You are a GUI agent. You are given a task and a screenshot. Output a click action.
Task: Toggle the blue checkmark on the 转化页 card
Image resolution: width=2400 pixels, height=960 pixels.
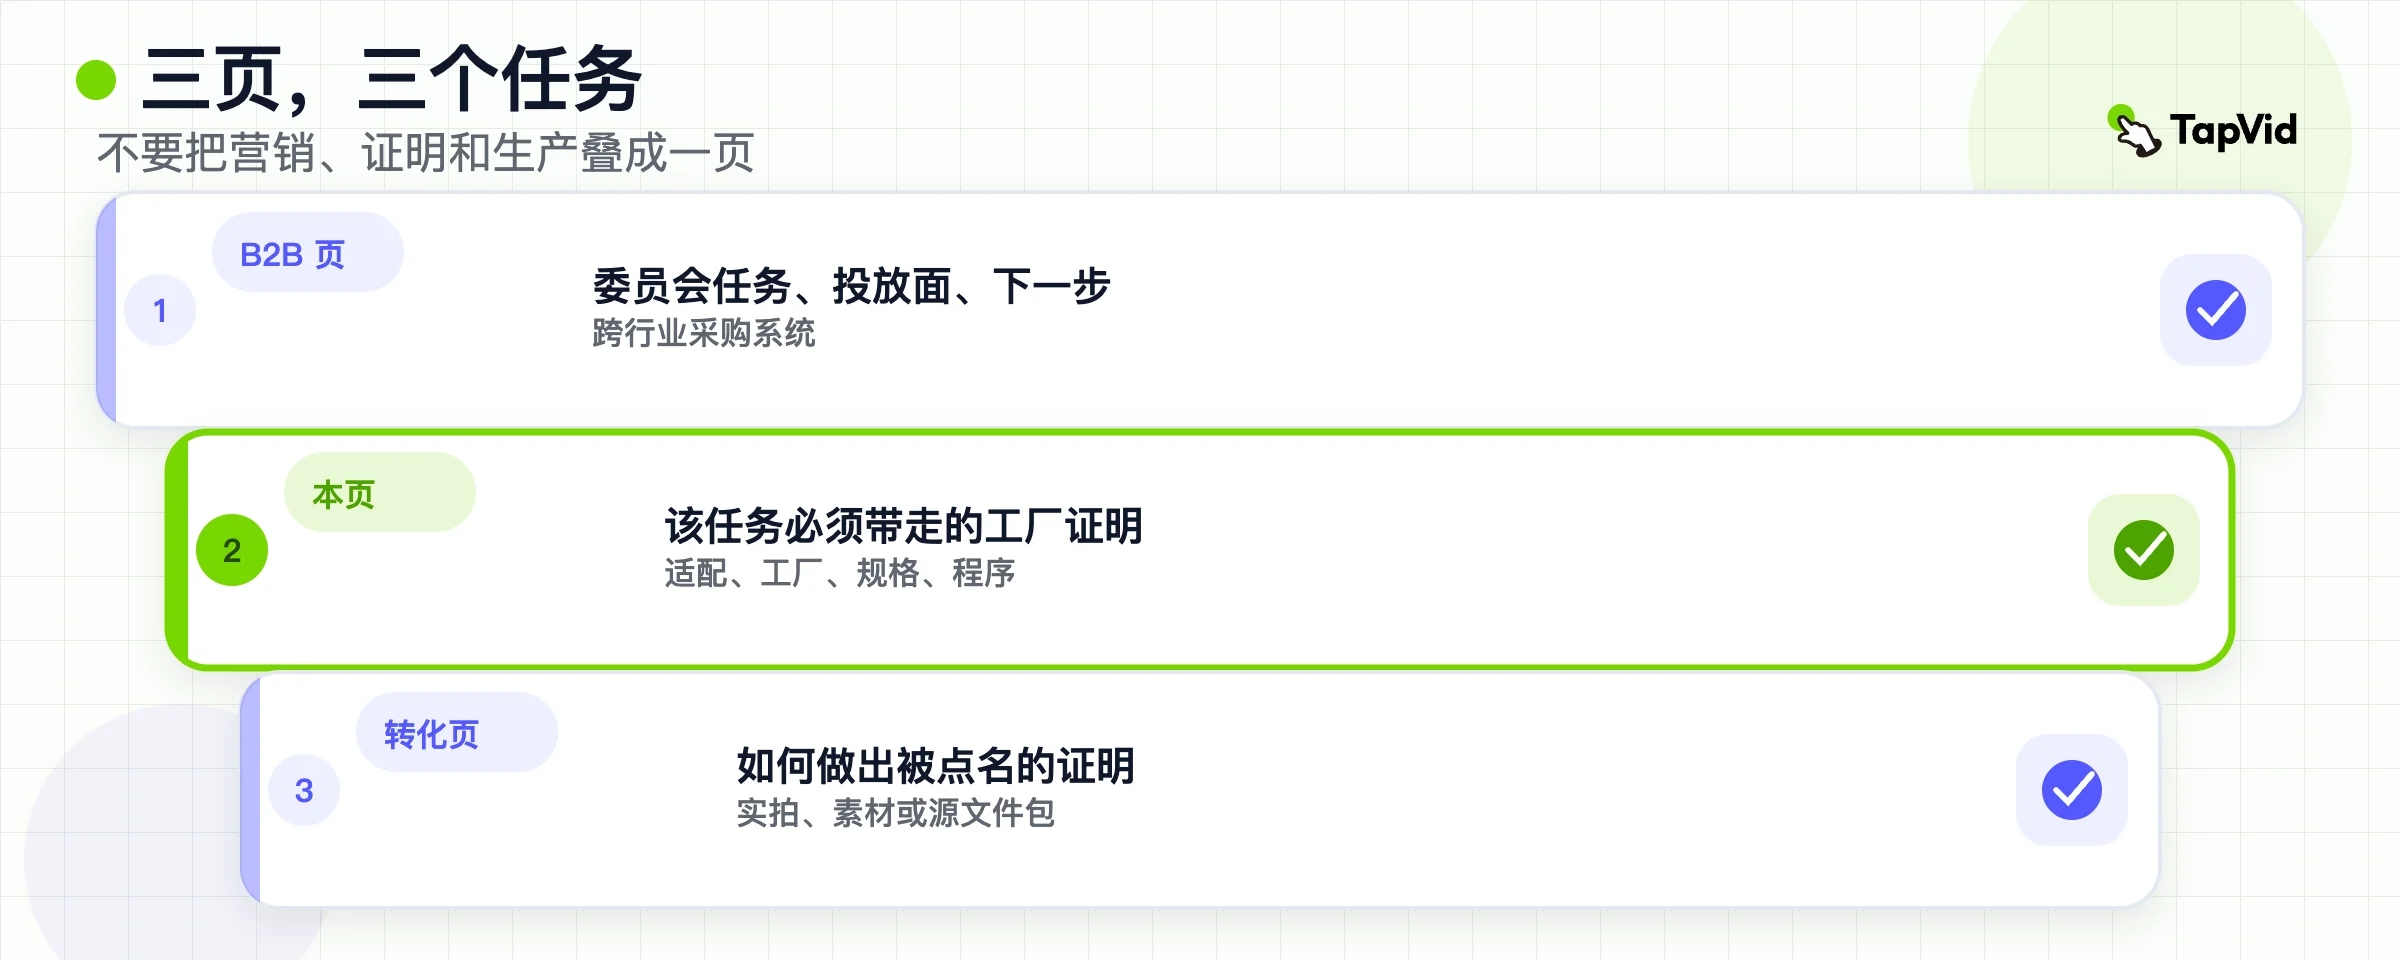[2072, 790]
